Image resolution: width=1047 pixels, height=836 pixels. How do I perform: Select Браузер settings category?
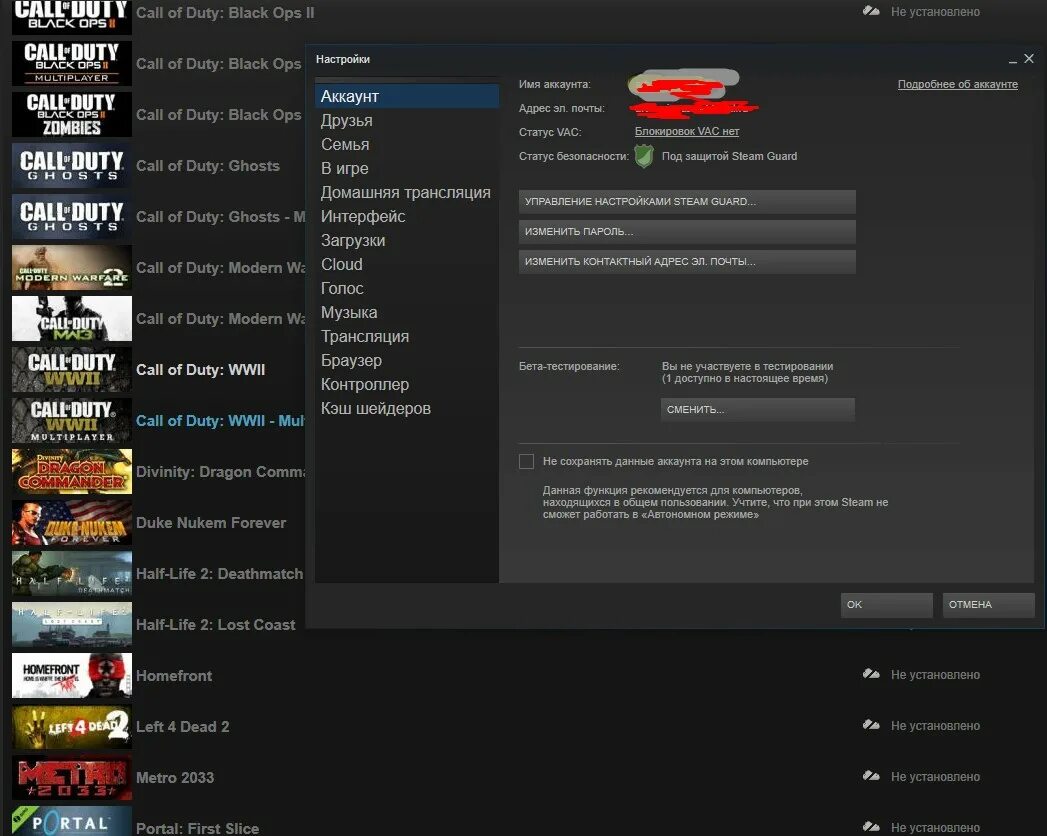click(x=351, y=361)
